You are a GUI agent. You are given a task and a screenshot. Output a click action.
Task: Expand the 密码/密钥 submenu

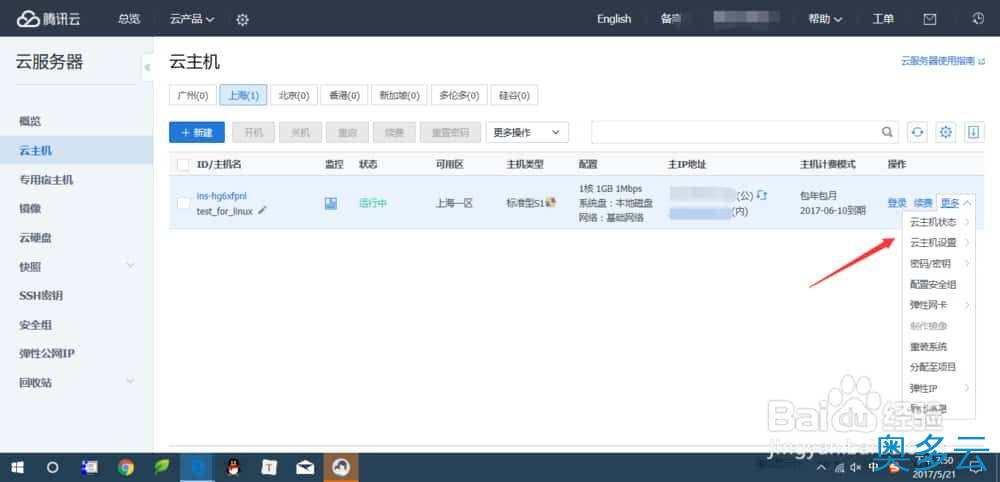point(939,263)
